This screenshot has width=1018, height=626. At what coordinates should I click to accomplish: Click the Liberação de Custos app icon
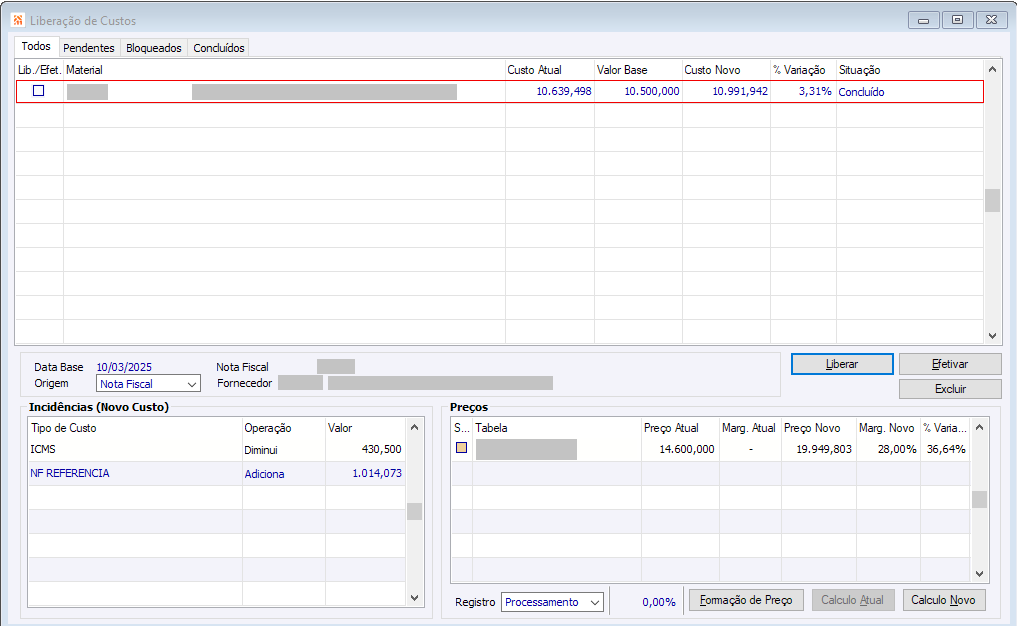click(x=18, y=20)
